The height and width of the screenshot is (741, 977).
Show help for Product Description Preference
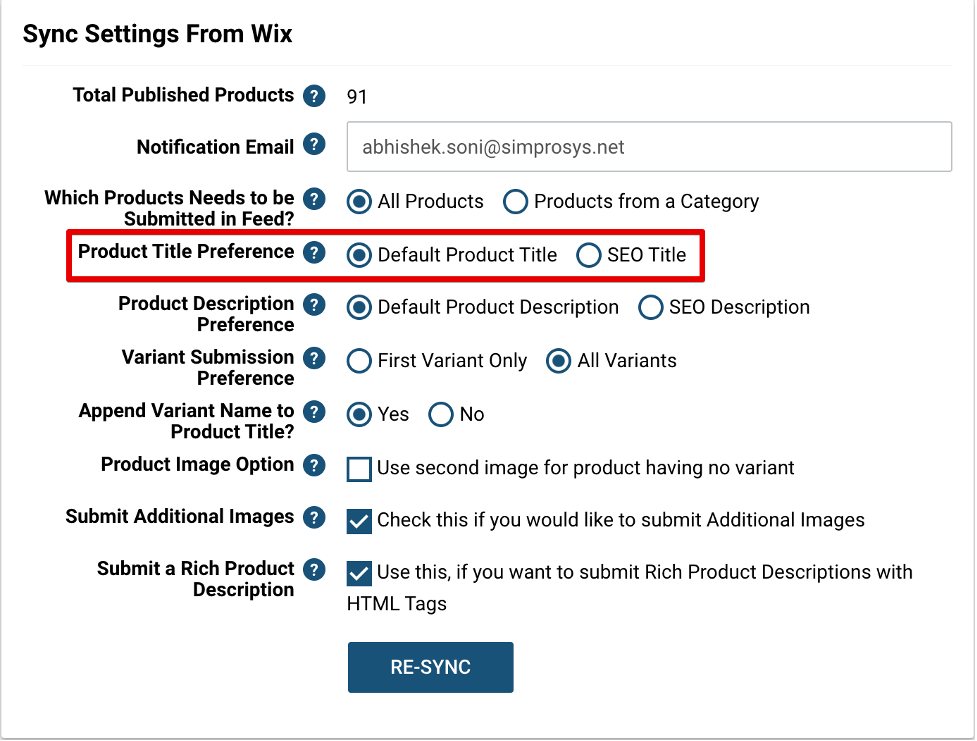tap(314, 305)
